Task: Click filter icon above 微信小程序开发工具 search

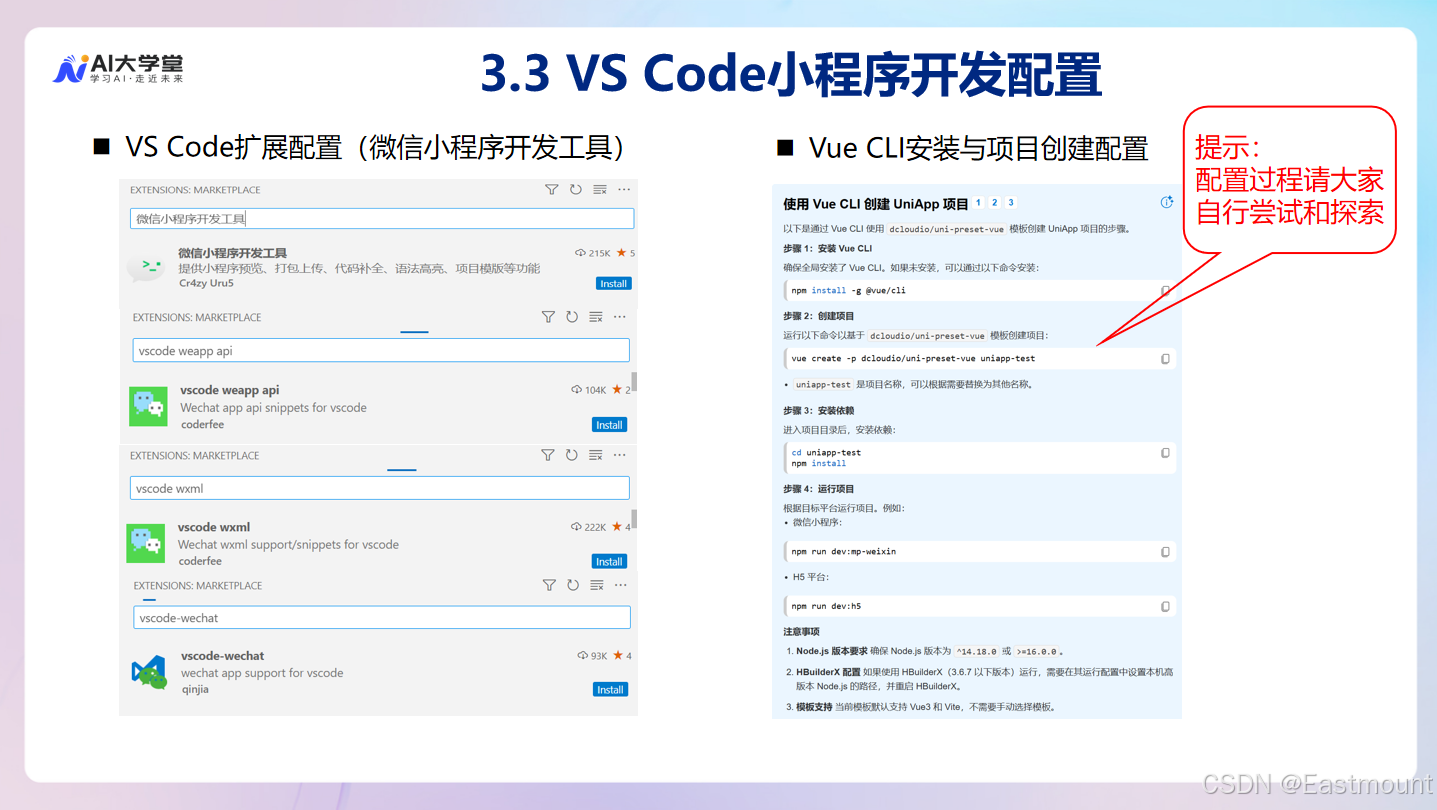Action: (551, 189)
